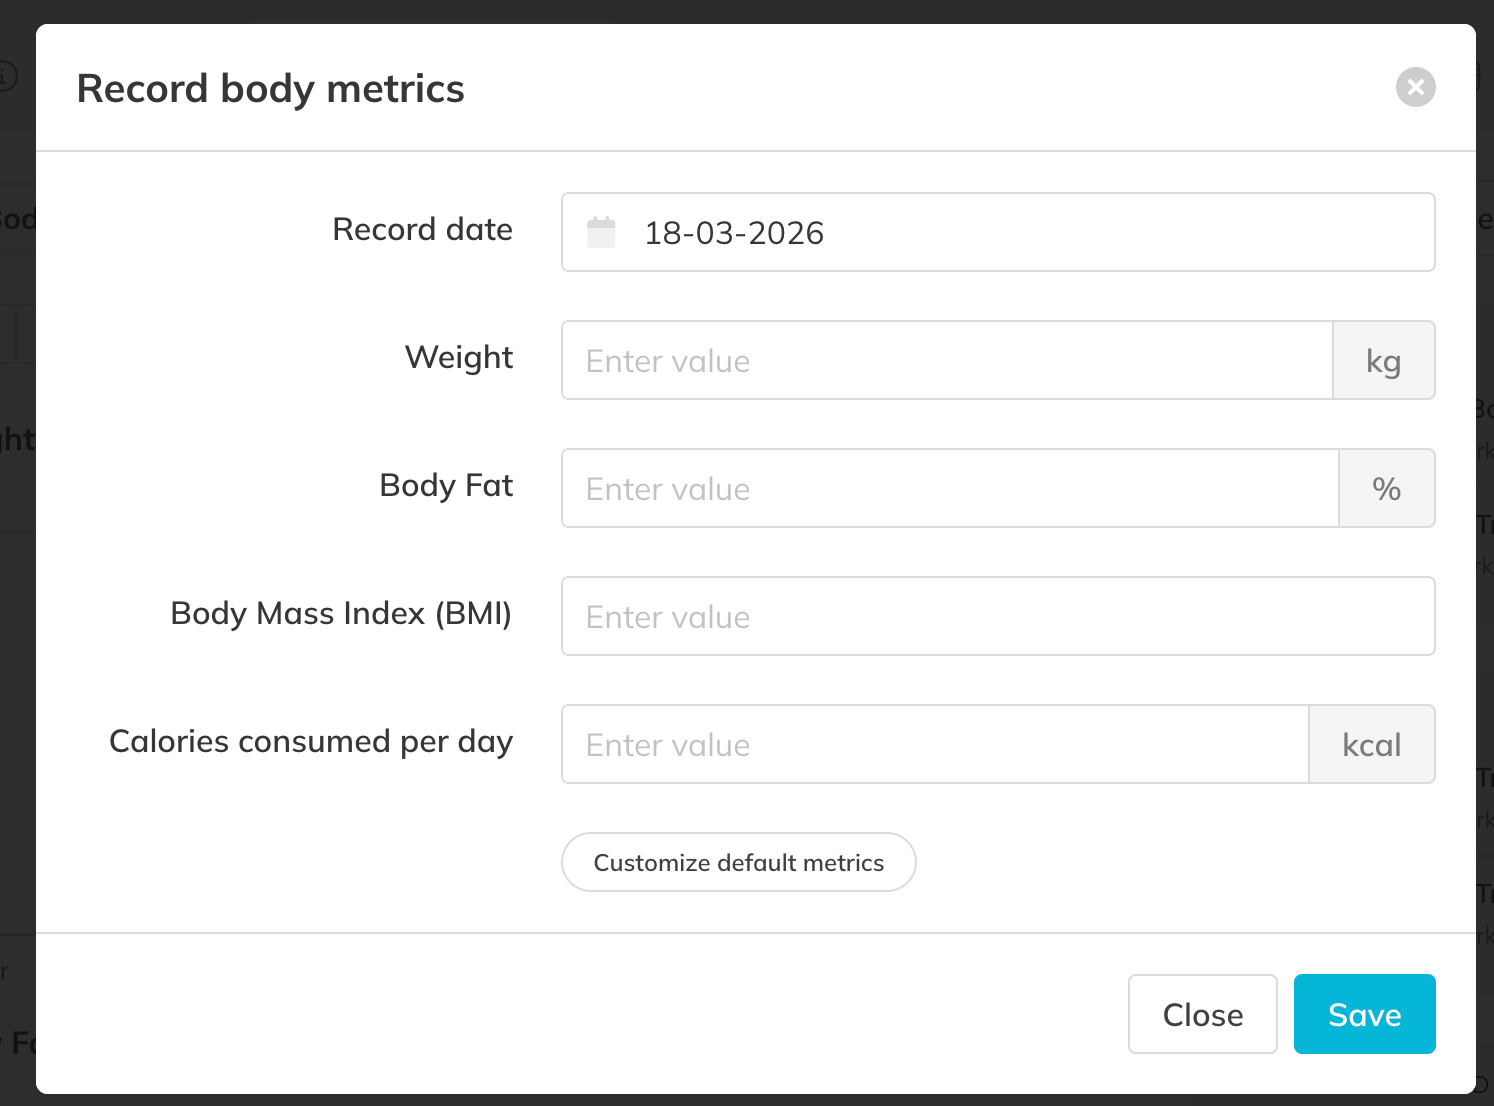Focus the Body Fat value input
The image size is (1494, 1106).
point(949,488)
